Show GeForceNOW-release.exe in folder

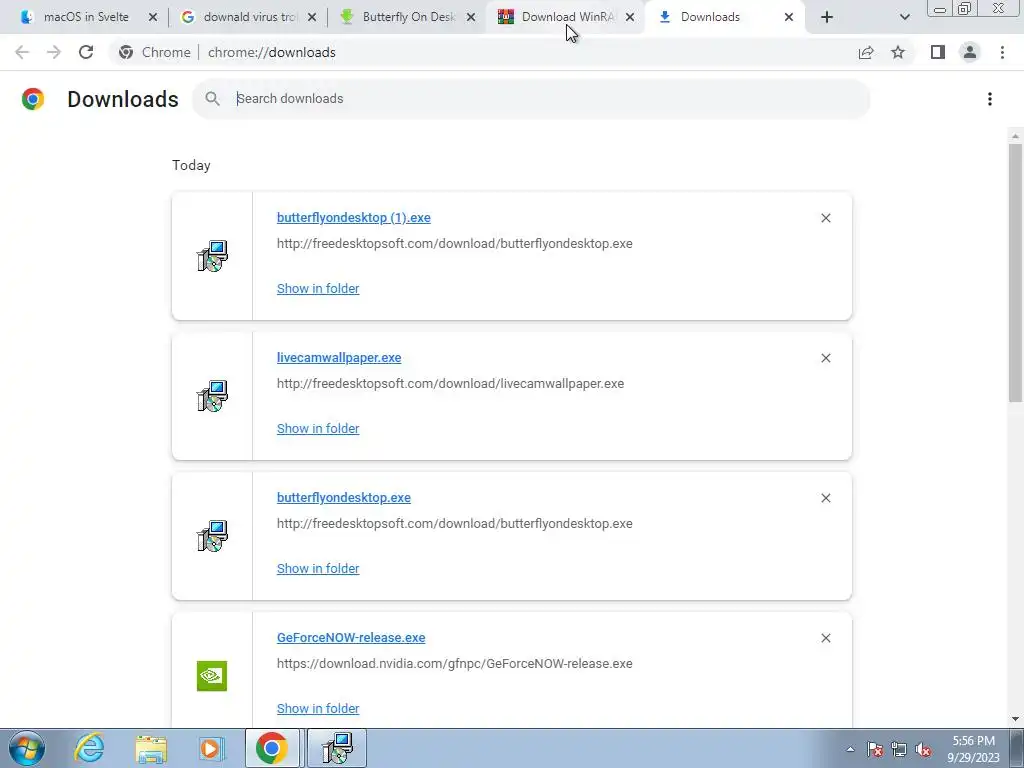pyautogui.click(x=318, y=709)
